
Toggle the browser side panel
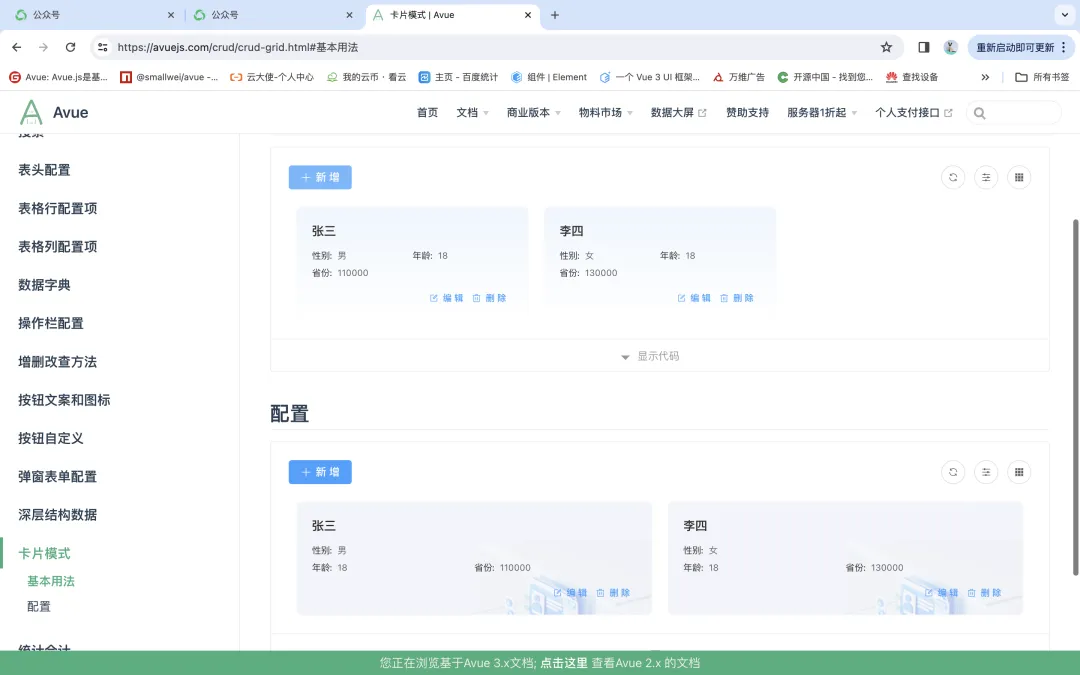coord(923,47)
